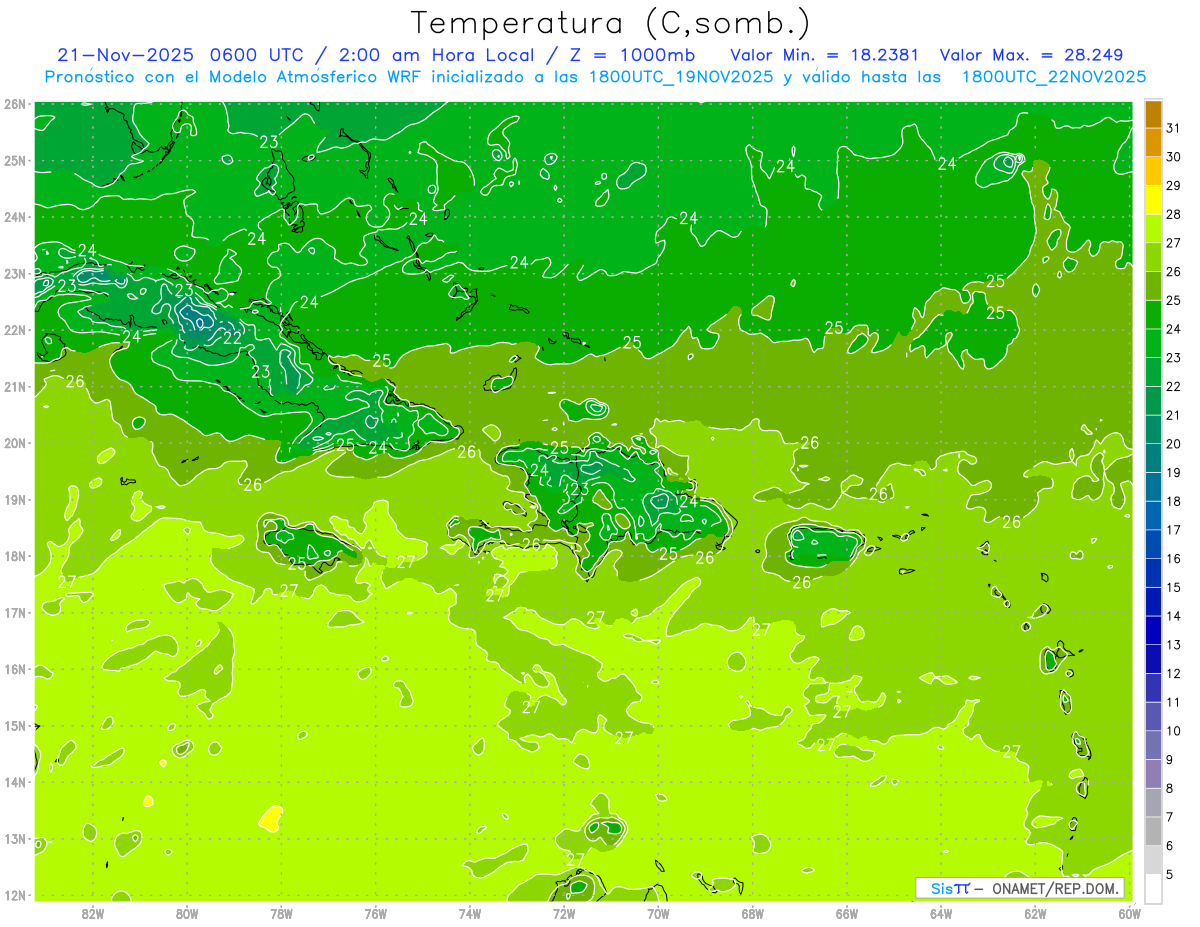Click the 22N latitude axis label
This screenshot has height=927, width=1200.
[15, 330]
